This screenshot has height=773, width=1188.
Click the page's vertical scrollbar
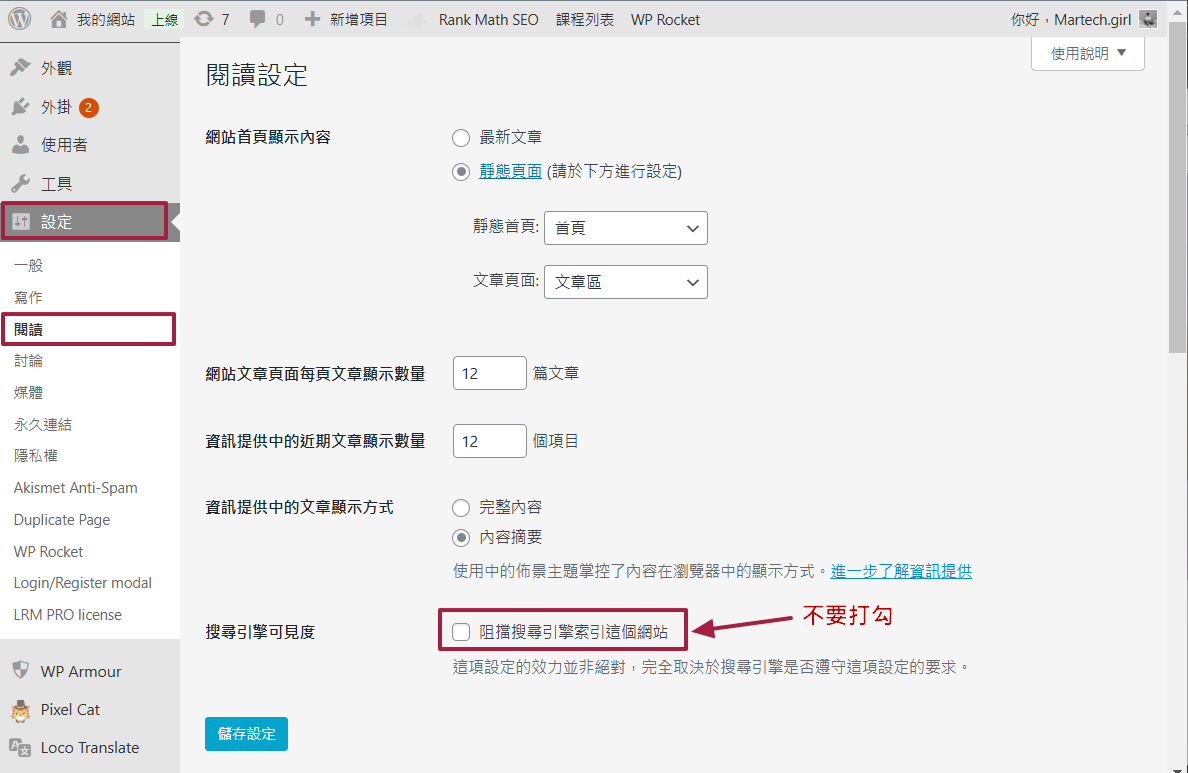click(x=1178, y=200)
